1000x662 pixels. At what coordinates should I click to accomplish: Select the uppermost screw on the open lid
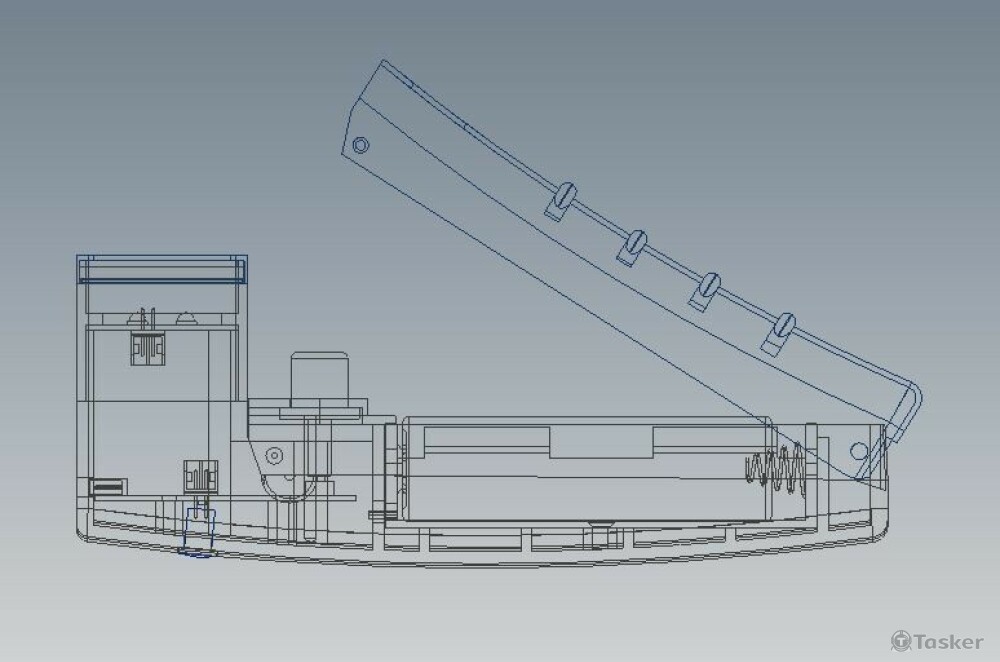(567, 191)
